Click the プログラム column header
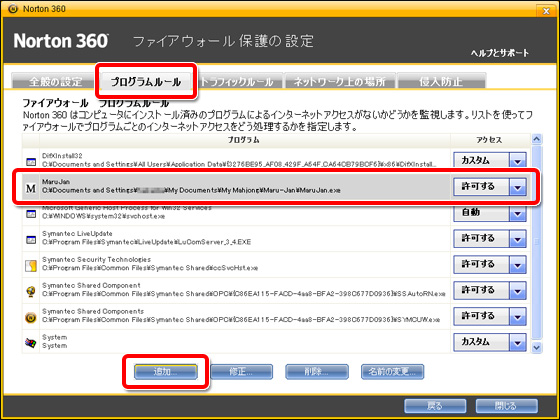560x420 pixels. point(244,140)
